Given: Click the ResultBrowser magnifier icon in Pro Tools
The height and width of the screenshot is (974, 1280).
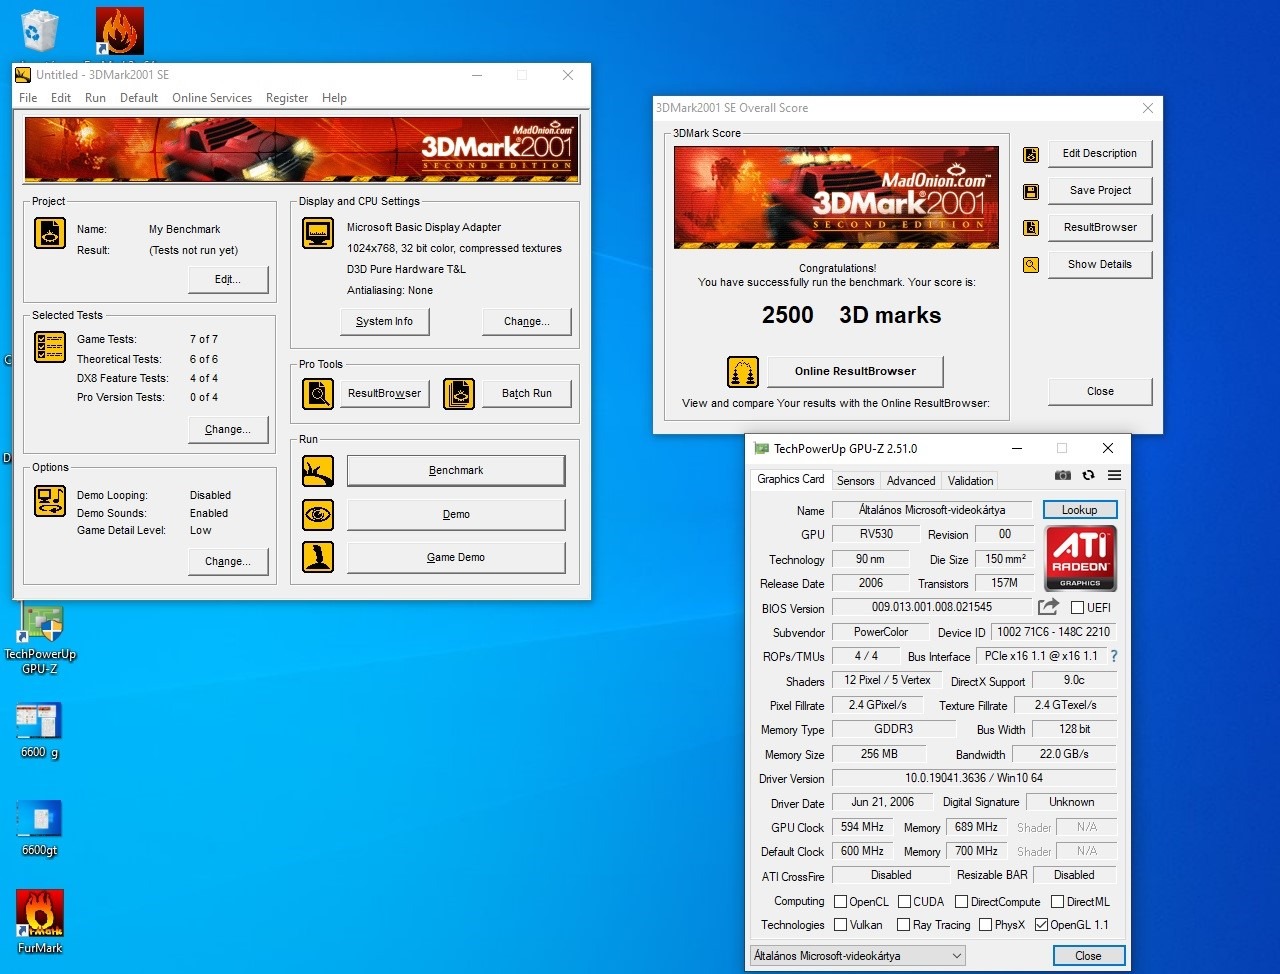Looking at the screenshot, I should pyautogui.click(x=318, y=394).
